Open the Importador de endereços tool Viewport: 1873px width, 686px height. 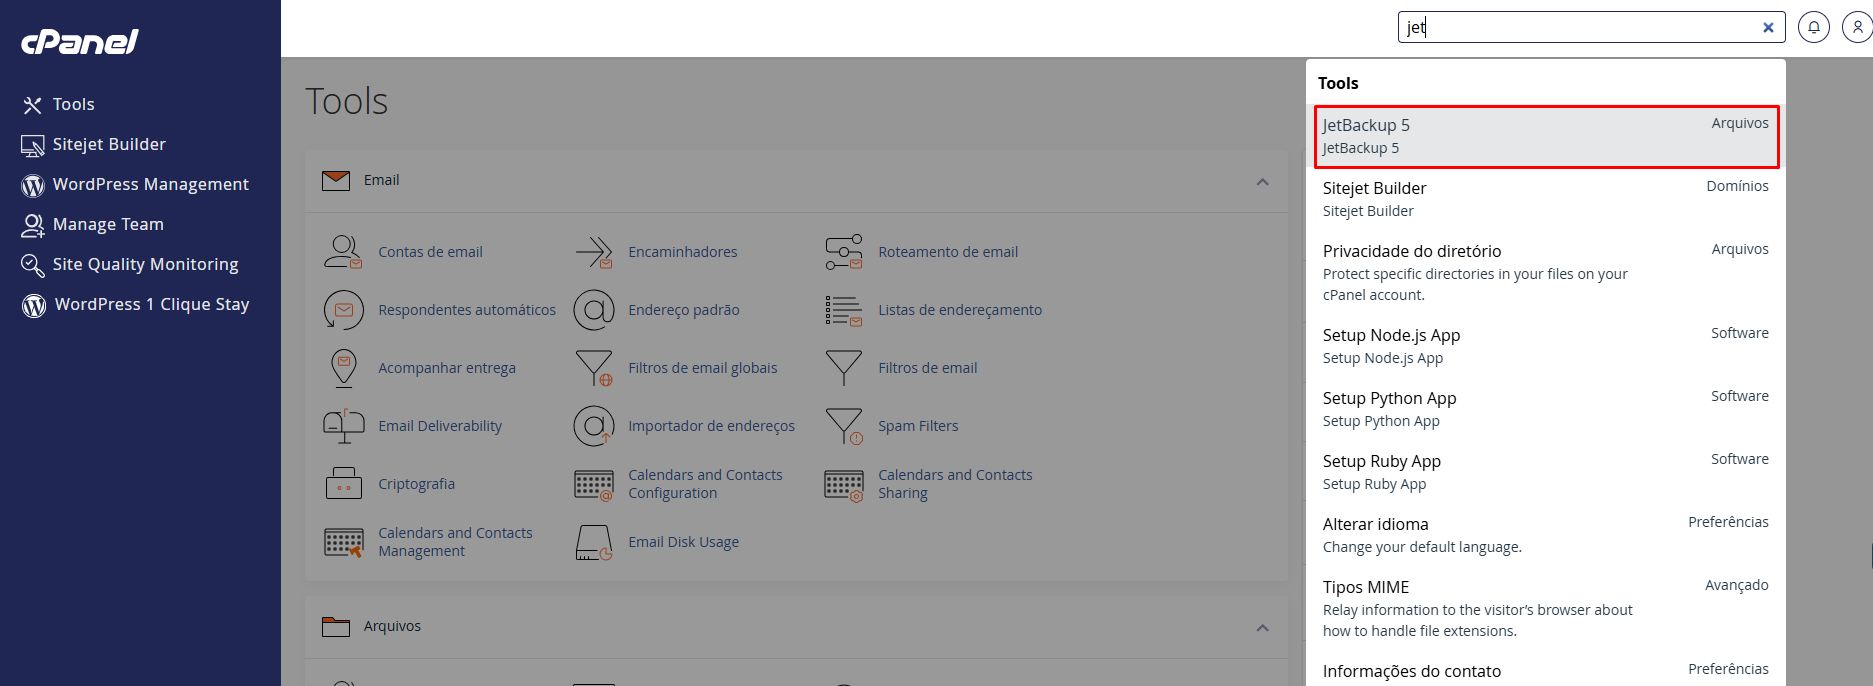pyautogui.click(x=712, y=425)
